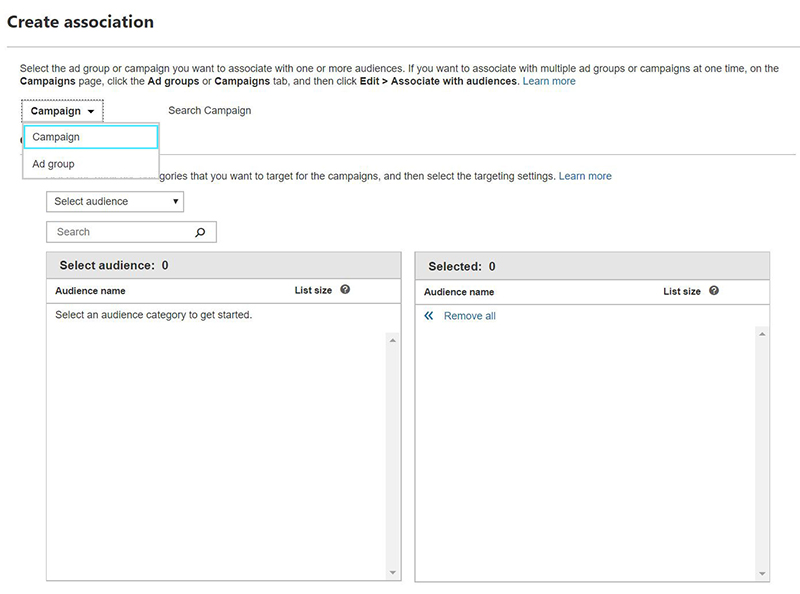Click the double chevron Remove all icon
This screenshot has height=594, width=800.
[429, 316]
